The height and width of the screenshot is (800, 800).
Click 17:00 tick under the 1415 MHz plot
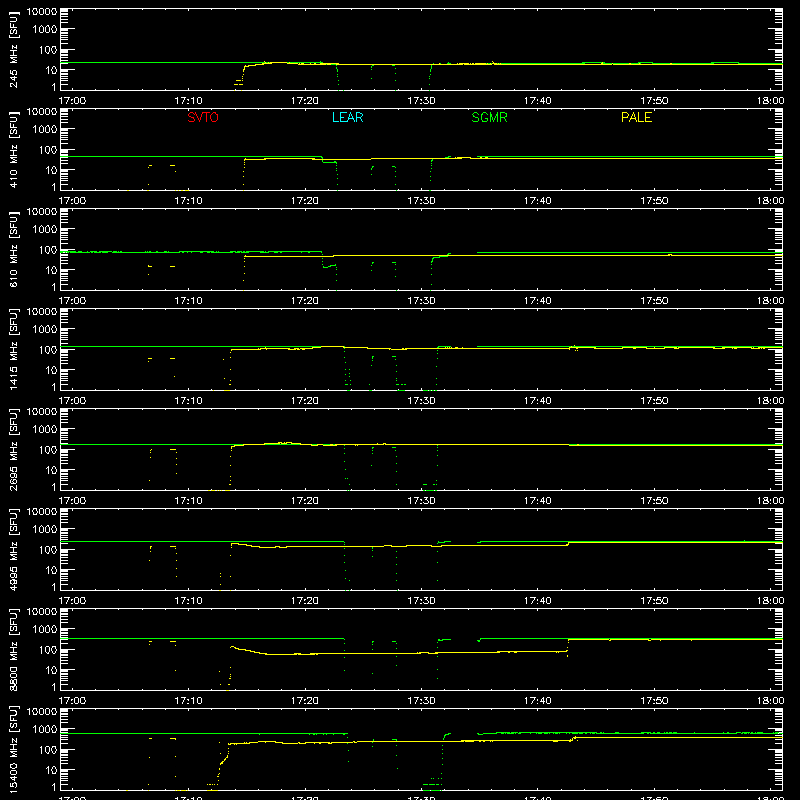[x=72, y=401]
